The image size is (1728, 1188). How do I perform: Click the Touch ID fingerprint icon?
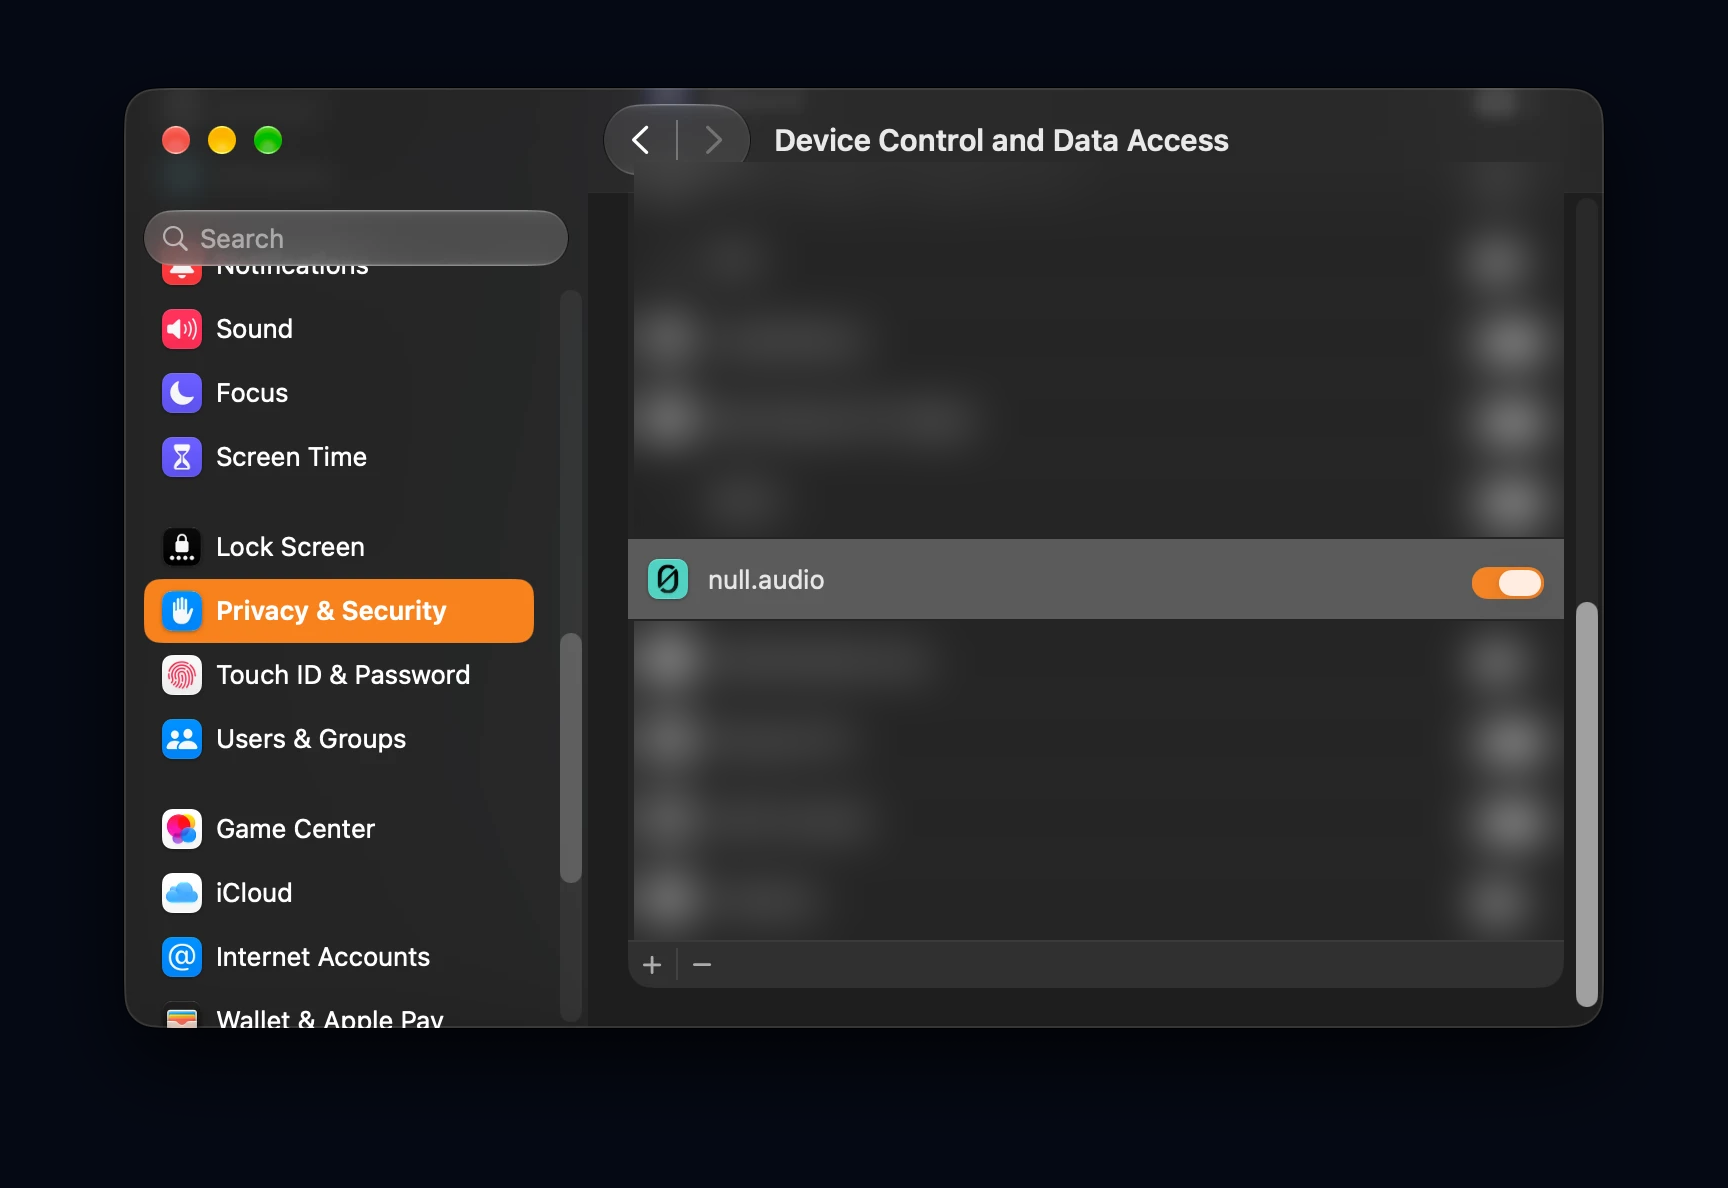coord(182,675)
